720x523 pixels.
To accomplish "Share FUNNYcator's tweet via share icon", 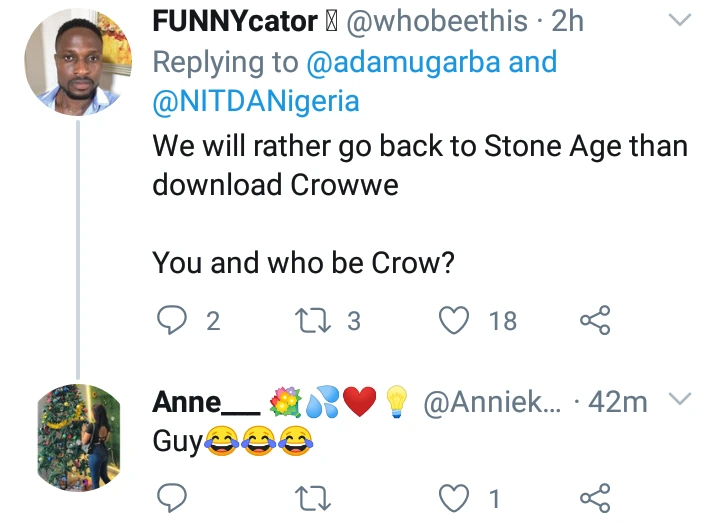I will coord(594,320).
